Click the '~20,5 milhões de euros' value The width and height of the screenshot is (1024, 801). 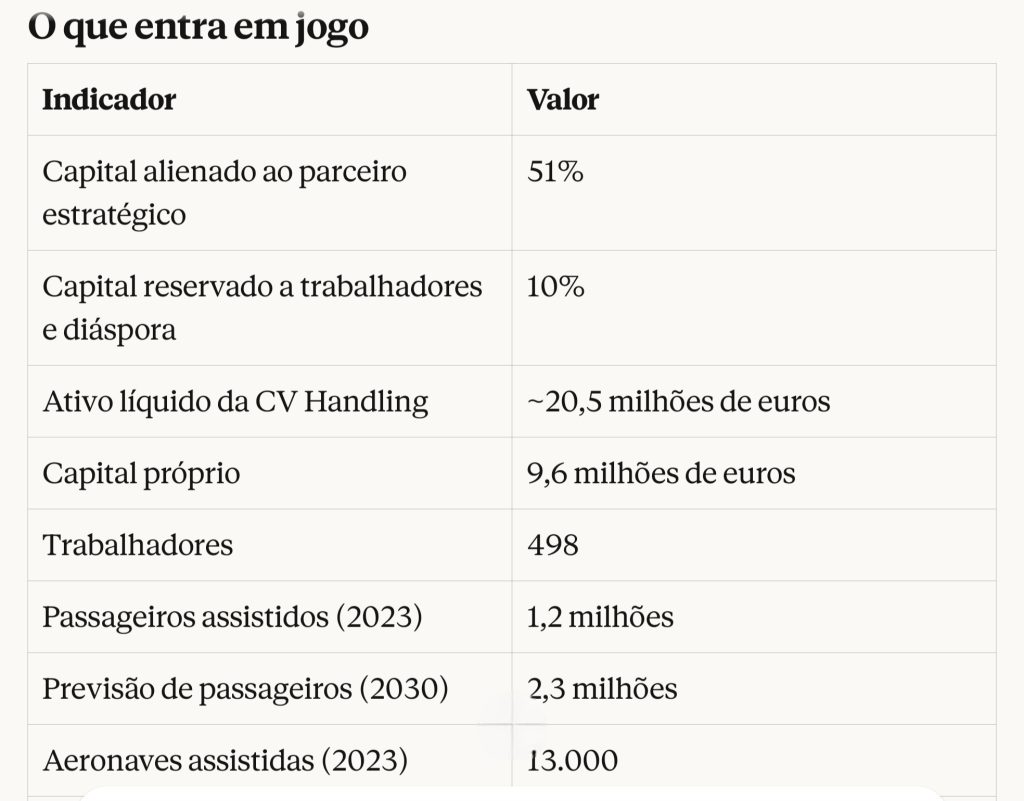tap(678, 402)
